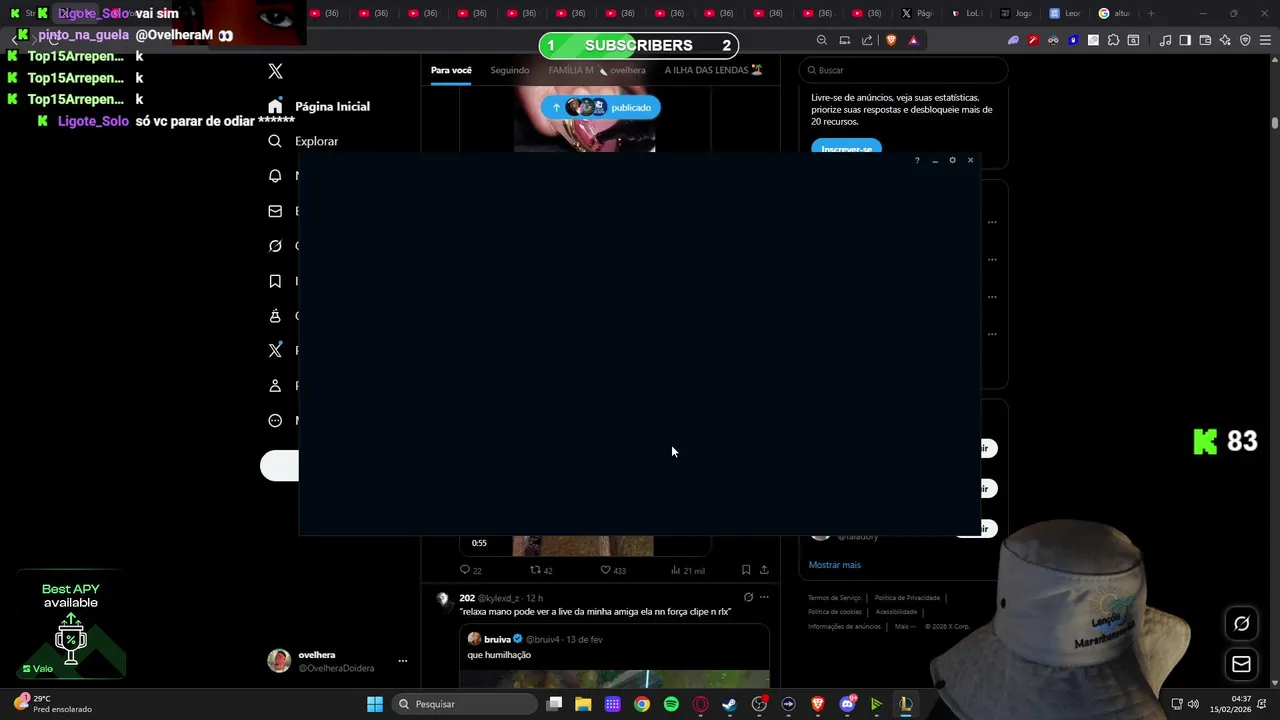Click the Leo AI sparkle icon

[x=1225, y=40]
